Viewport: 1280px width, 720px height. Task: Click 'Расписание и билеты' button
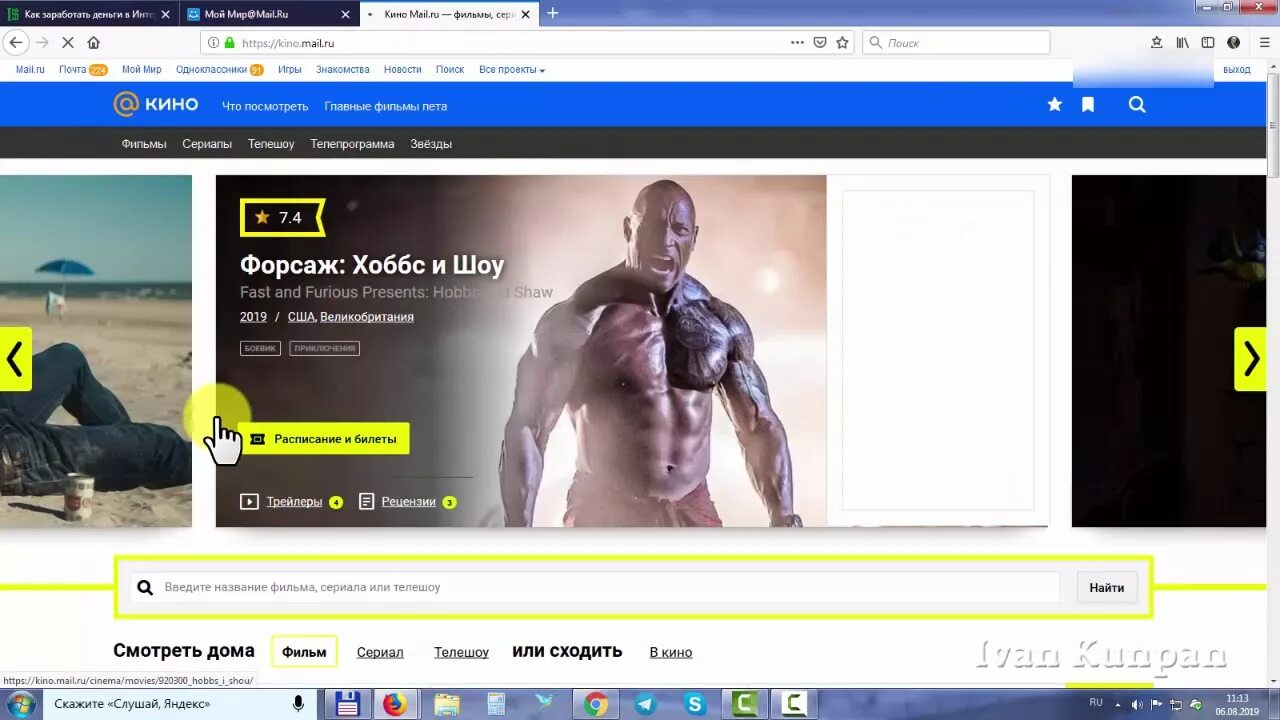pyautogui.click(x=324, y=439)
